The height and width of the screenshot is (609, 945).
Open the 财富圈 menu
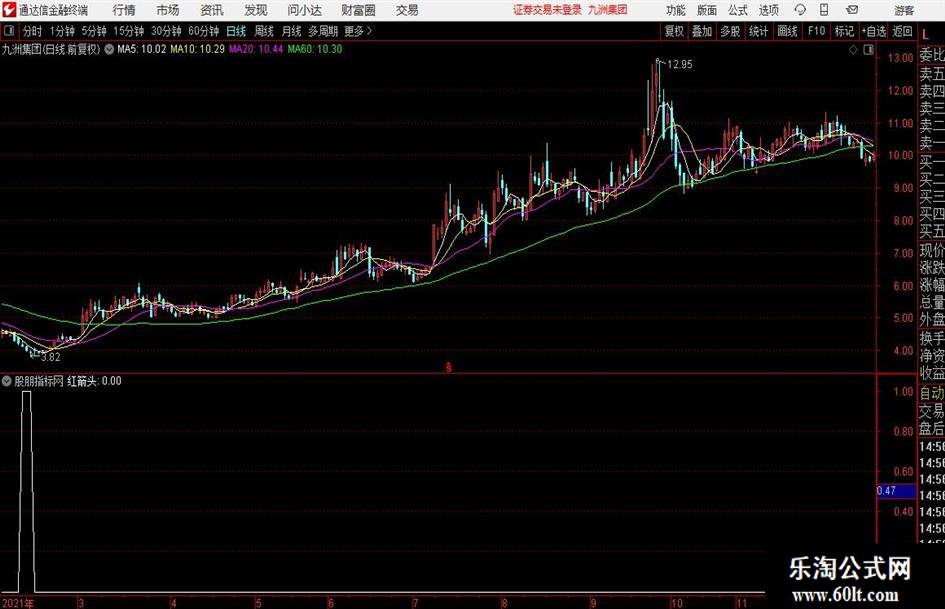click(x=358, y=10)
